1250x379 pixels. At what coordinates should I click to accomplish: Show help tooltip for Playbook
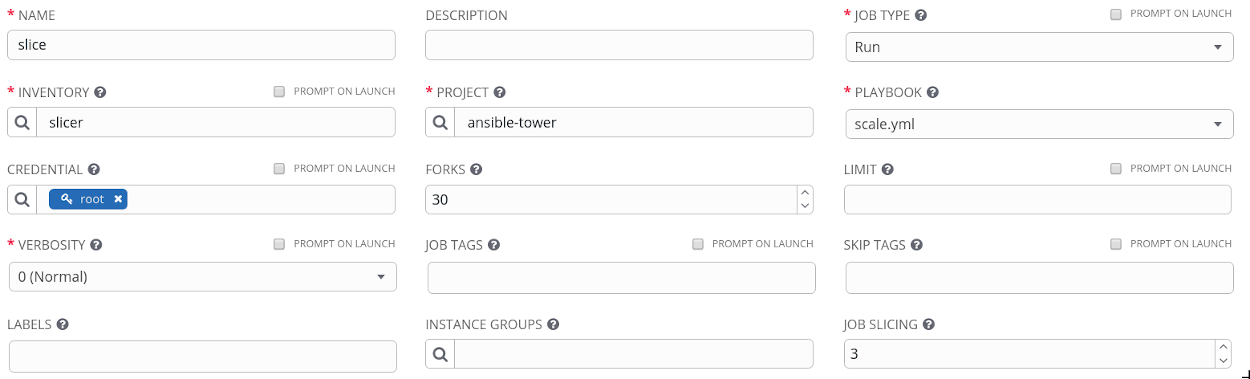tap(932, 92)
